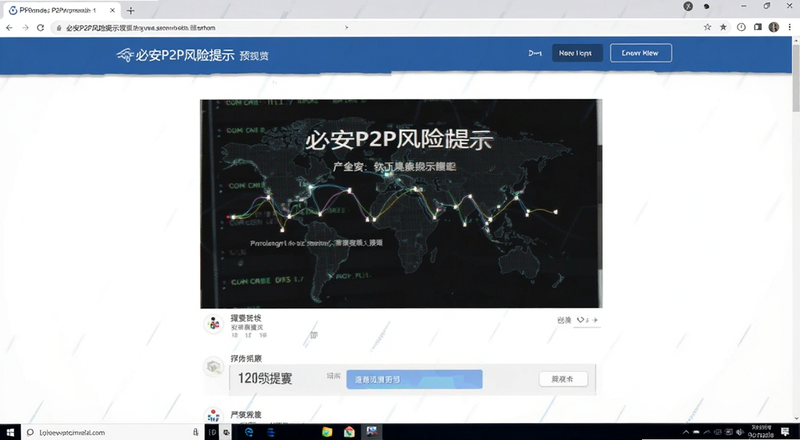Show hidden system tray icons
The image size is (800, 440).
tap(686, 432)
